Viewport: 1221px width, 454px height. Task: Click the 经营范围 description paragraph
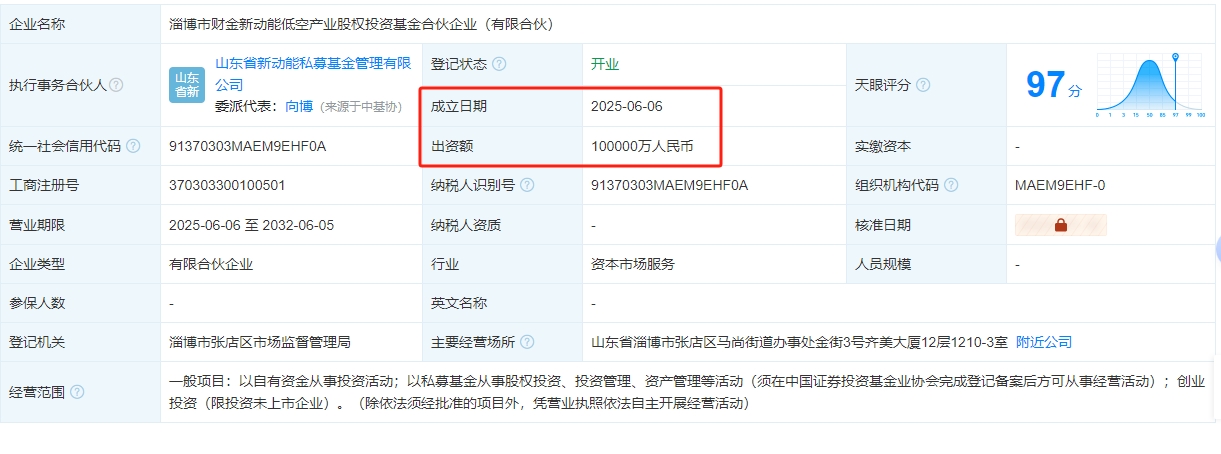pos(688,392)
